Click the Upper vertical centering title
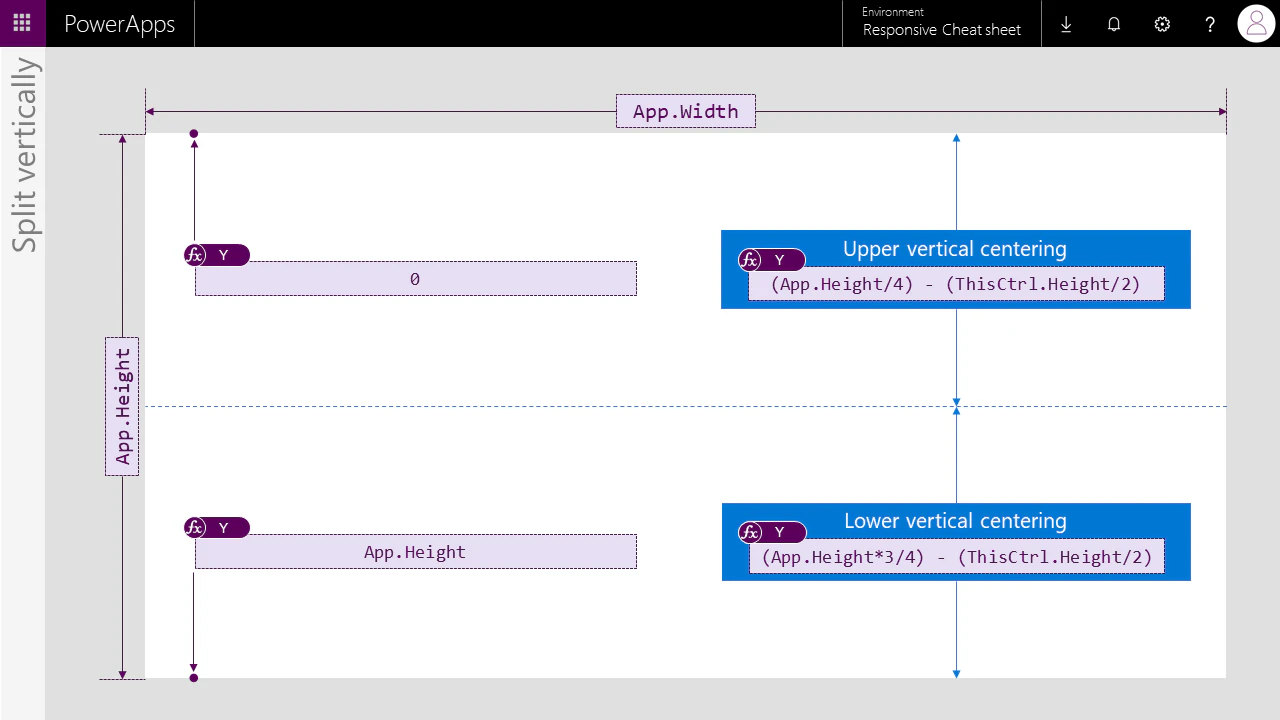Screen dimensions: 1280x720 point(955,249)
